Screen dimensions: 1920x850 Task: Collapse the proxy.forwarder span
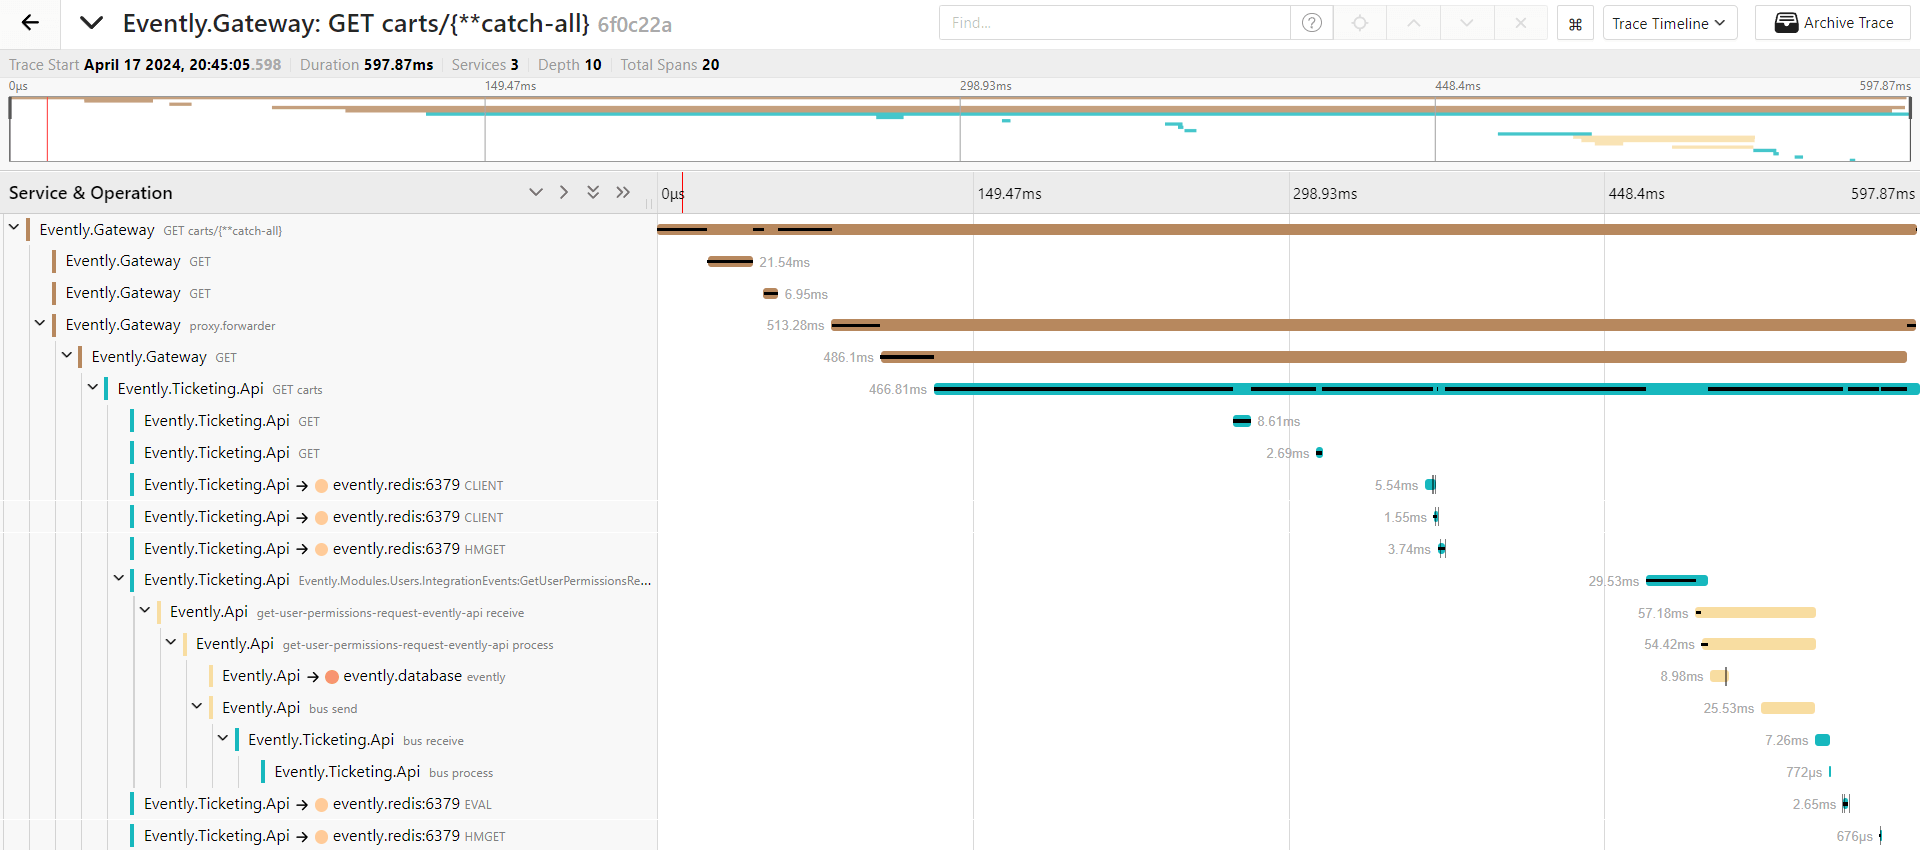(x=40, y=323)
